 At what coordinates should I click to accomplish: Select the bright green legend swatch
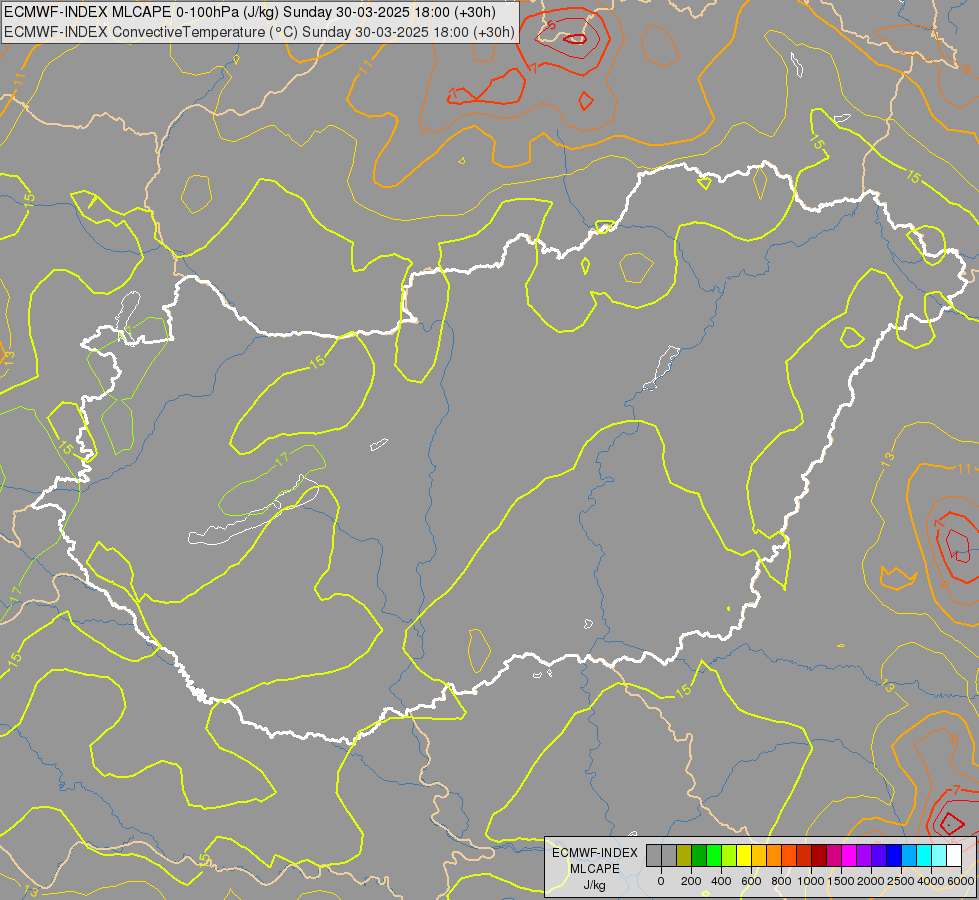click(x=714, y=855)
